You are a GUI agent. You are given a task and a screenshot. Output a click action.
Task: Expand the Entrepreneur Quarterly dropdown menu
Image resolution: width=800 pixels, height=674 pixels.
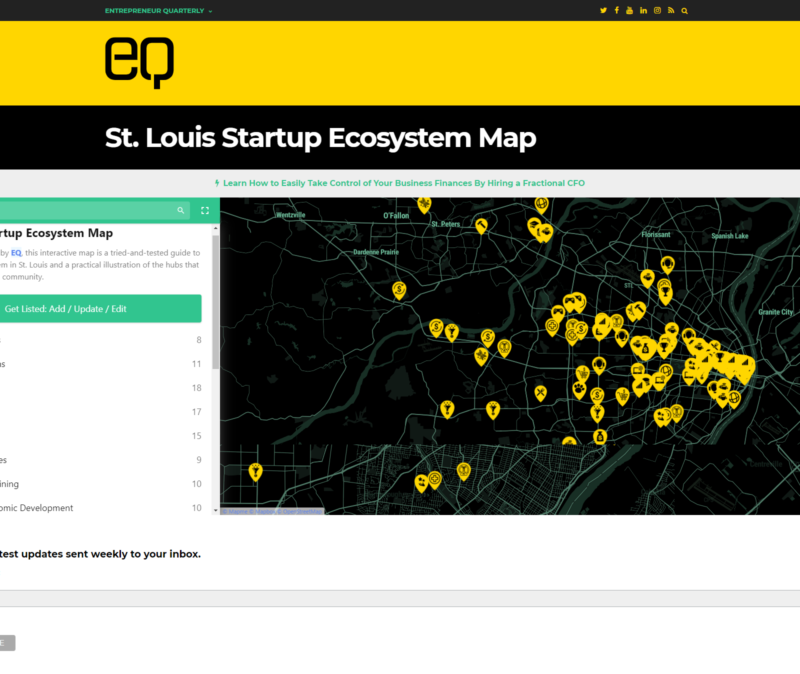(158, 11)
